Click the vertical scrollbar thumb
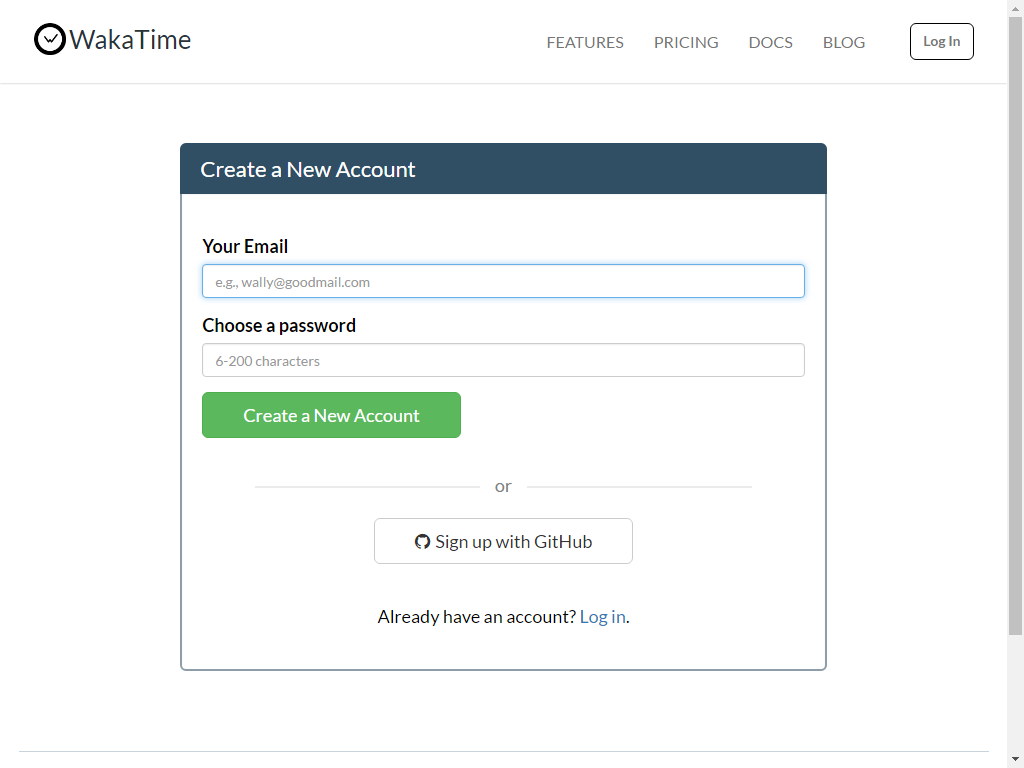1024x768 pixels. click(x=1016, y=326)
